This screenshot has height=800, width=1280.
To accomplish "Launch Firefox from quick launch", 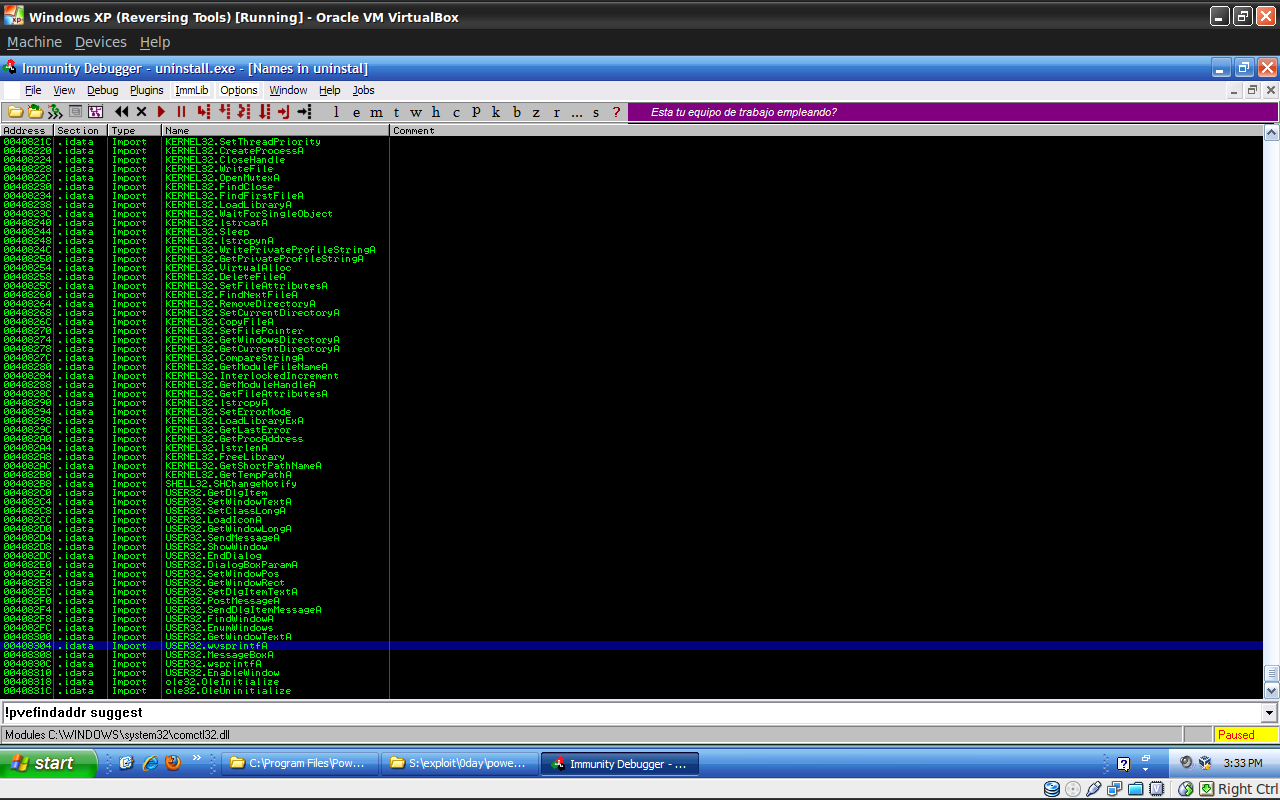I will click(x=173, y=763).
